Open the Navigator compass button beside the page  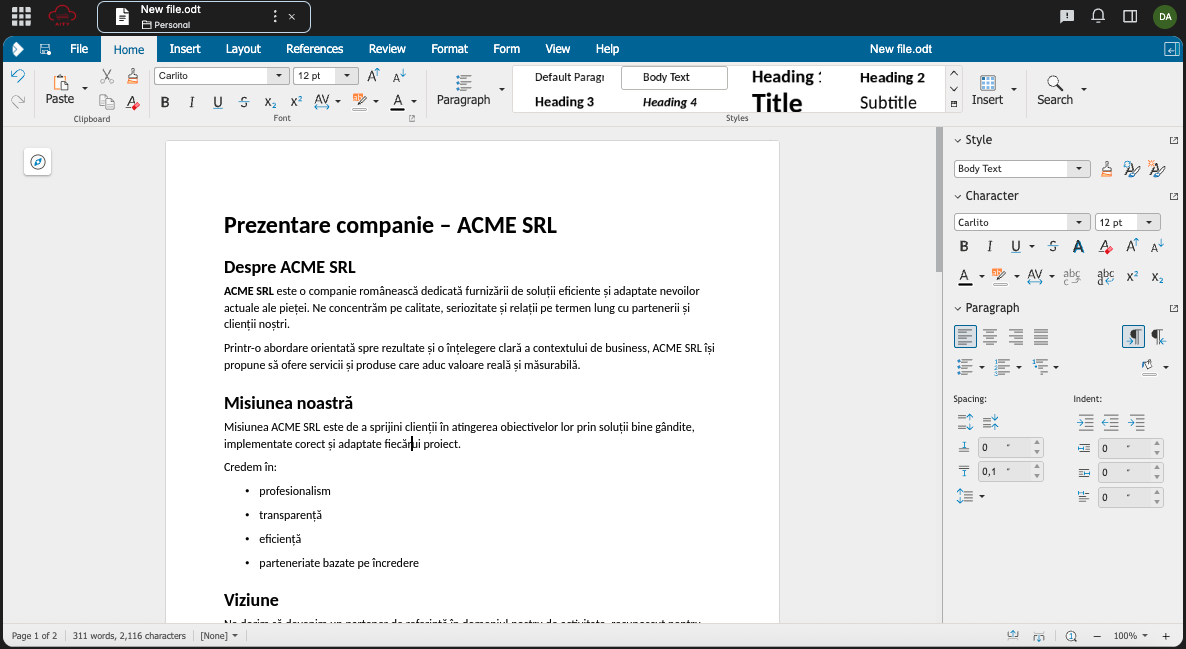(38, 162)
